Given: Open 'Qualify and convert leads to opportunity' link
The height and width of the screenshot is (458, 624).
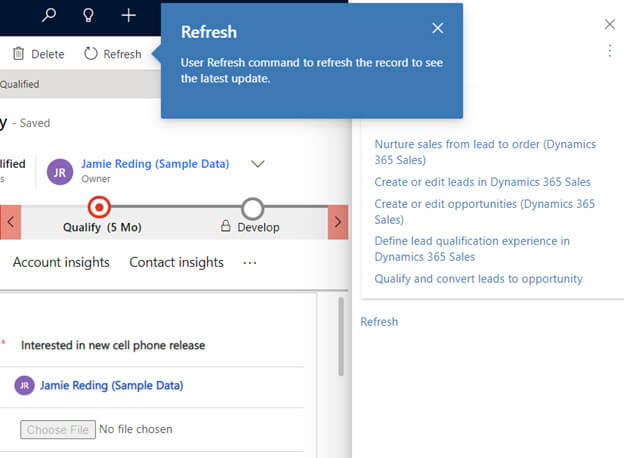Looking at the screenshot, I should click(x=478, y=279).
